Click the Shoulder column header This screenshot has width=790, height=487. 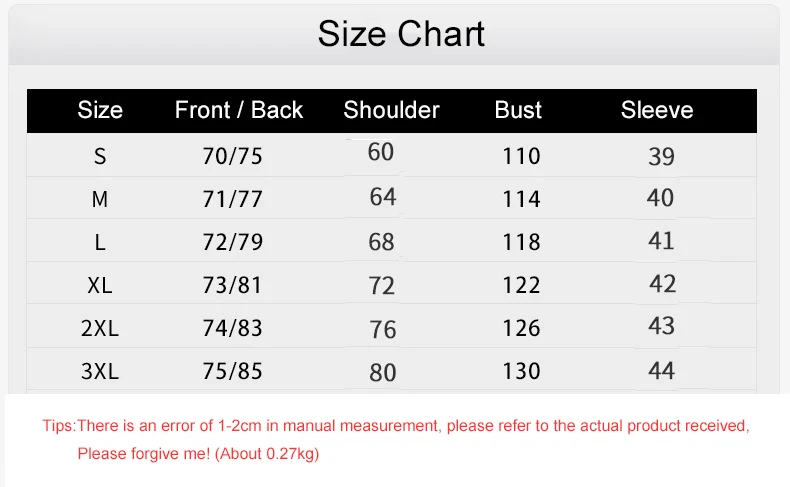click(391, 110)
